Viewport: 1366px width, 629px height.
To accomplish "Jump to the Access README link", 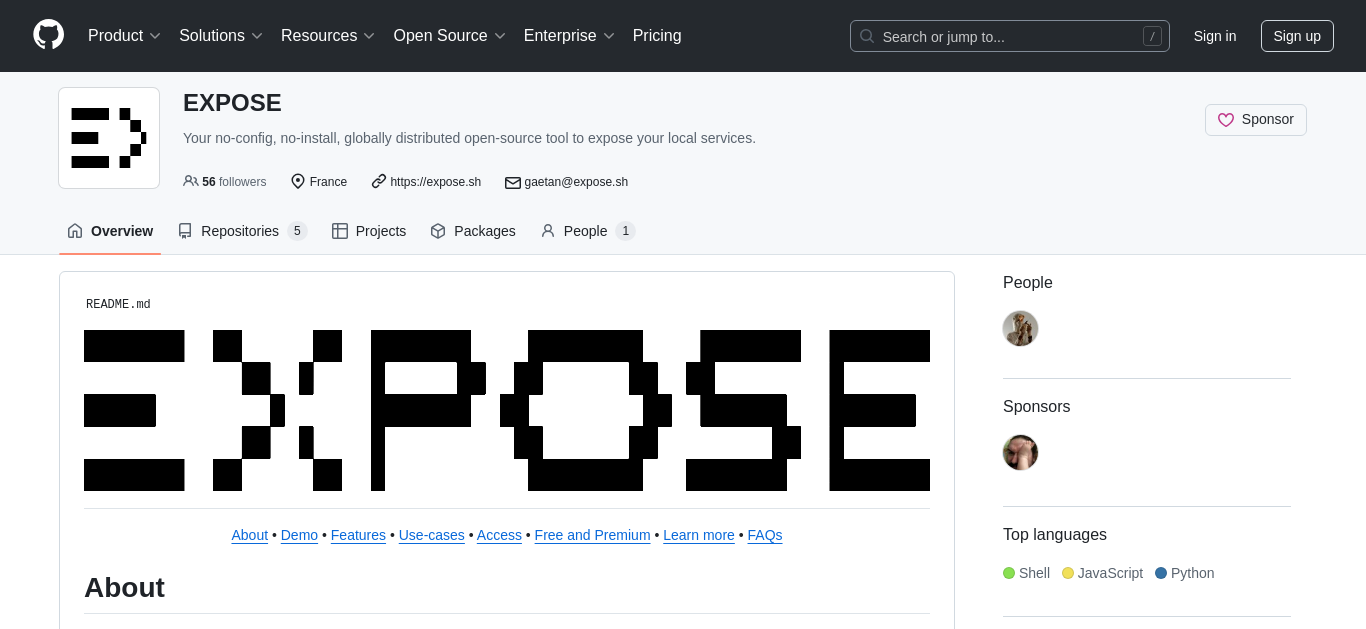I will click(x=499, y=535).
